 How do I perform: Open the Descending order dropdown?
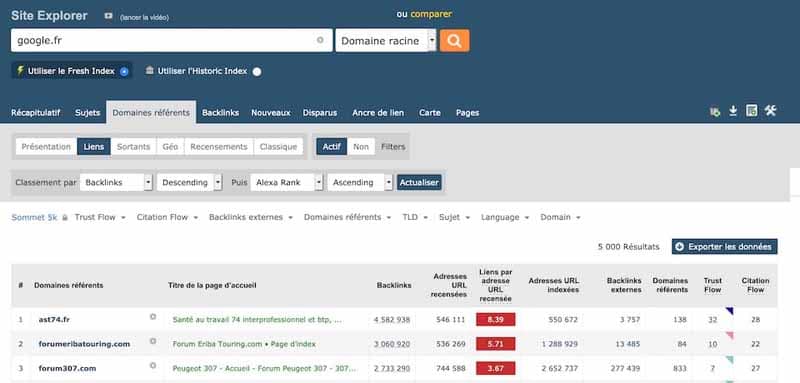coord(189,182)
